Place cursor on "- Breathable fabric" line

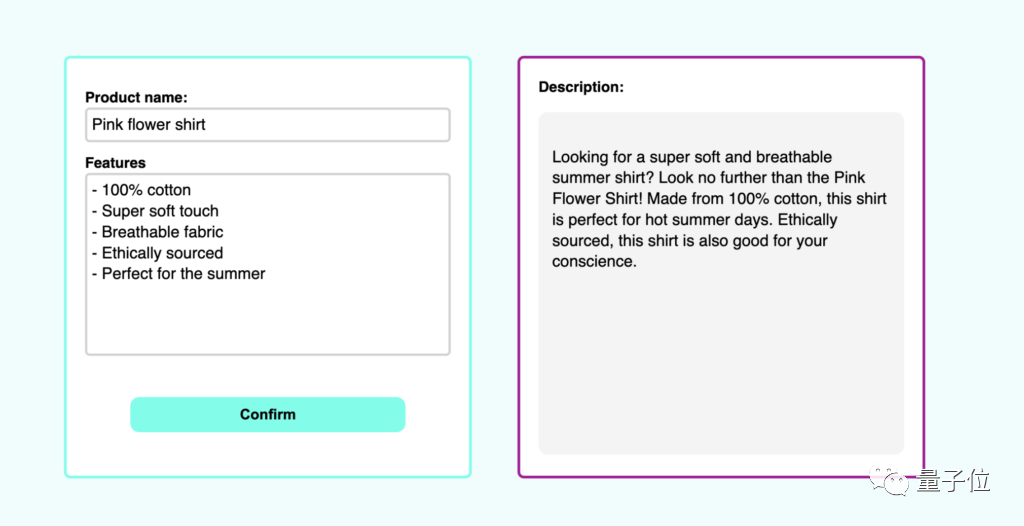[x=157, y=232]
